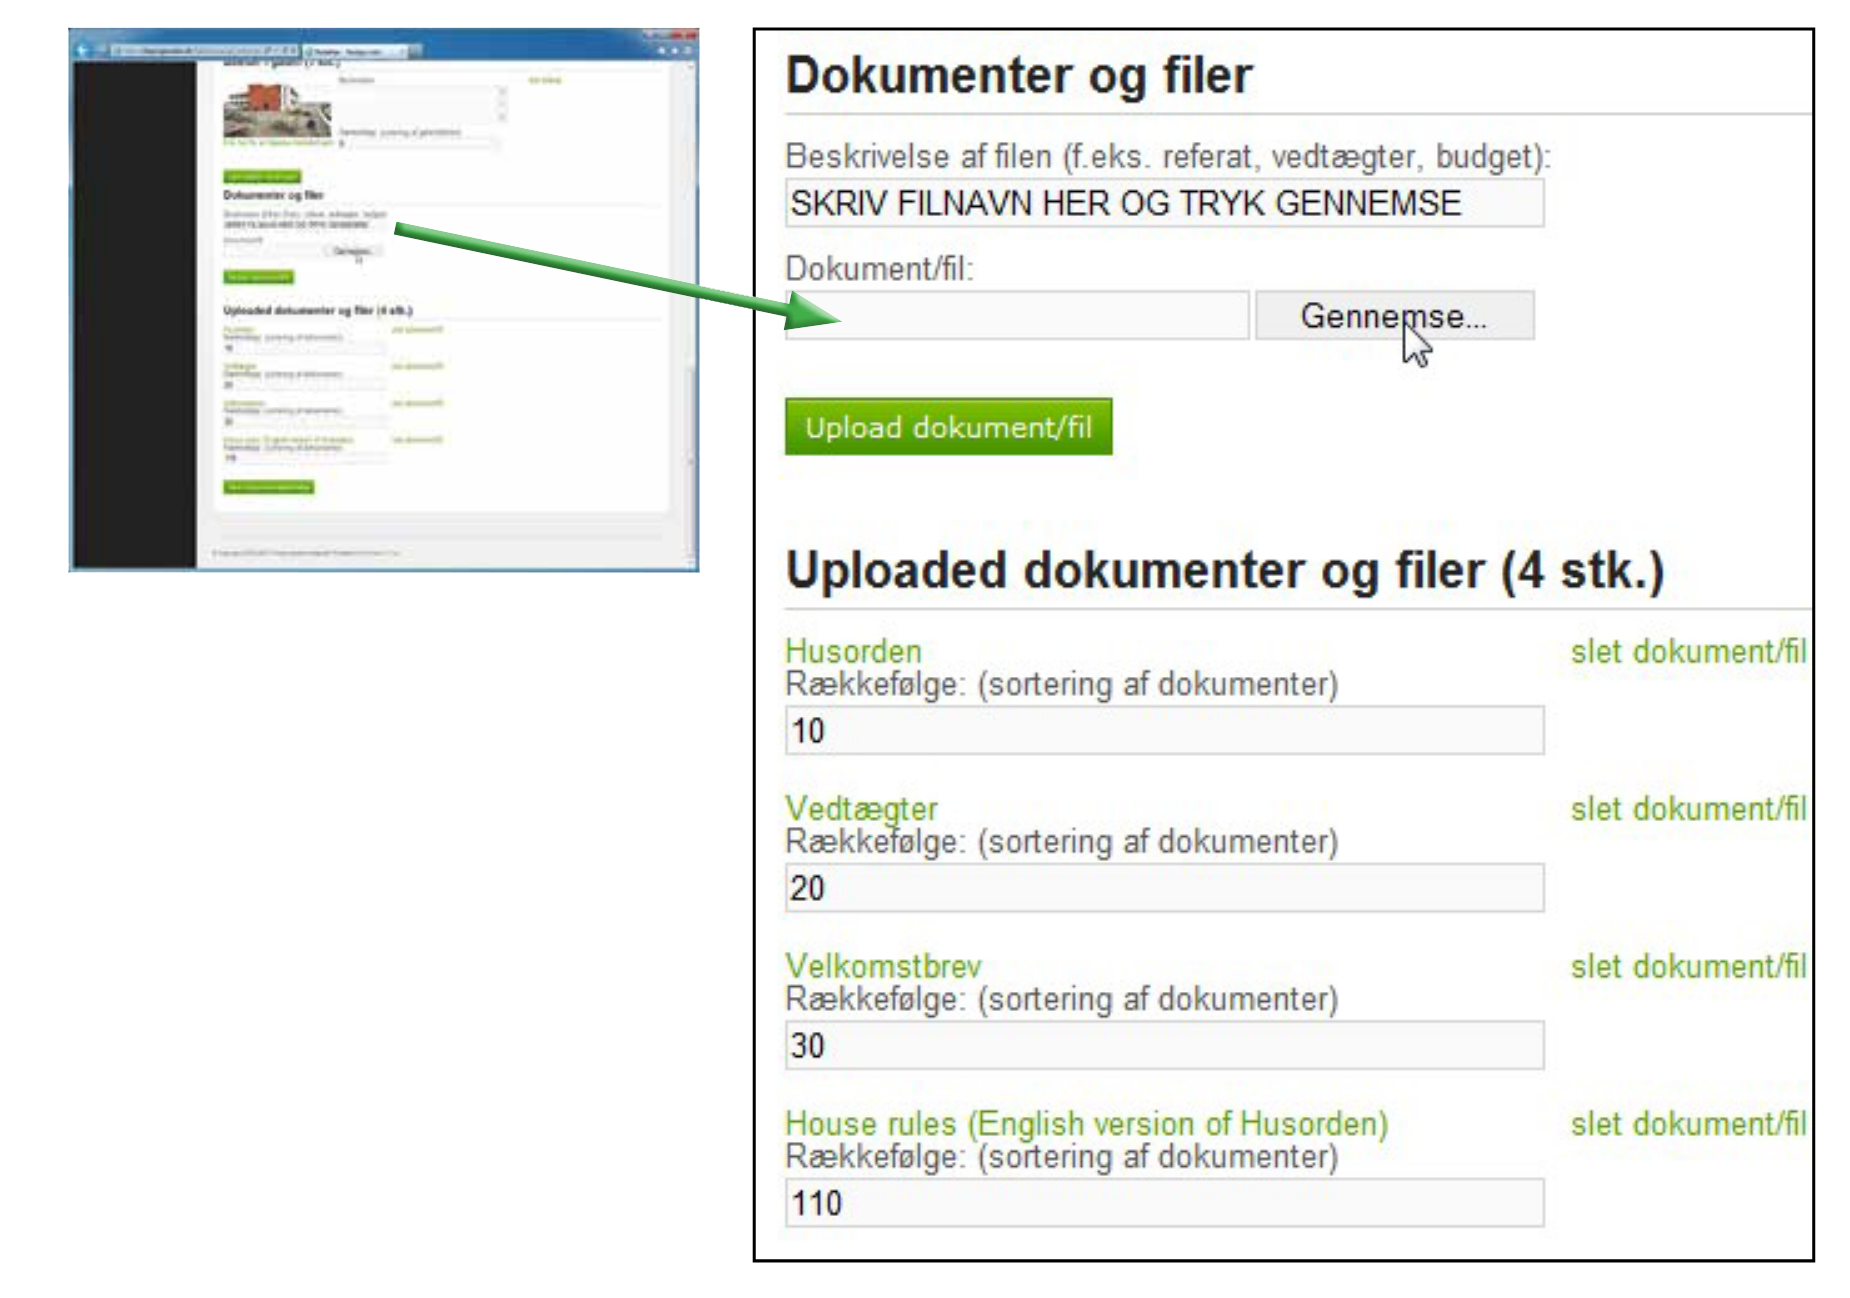
Task: Click slet dokument/fil next to Velkomstbrev
Action: [x=1688, y=967]
